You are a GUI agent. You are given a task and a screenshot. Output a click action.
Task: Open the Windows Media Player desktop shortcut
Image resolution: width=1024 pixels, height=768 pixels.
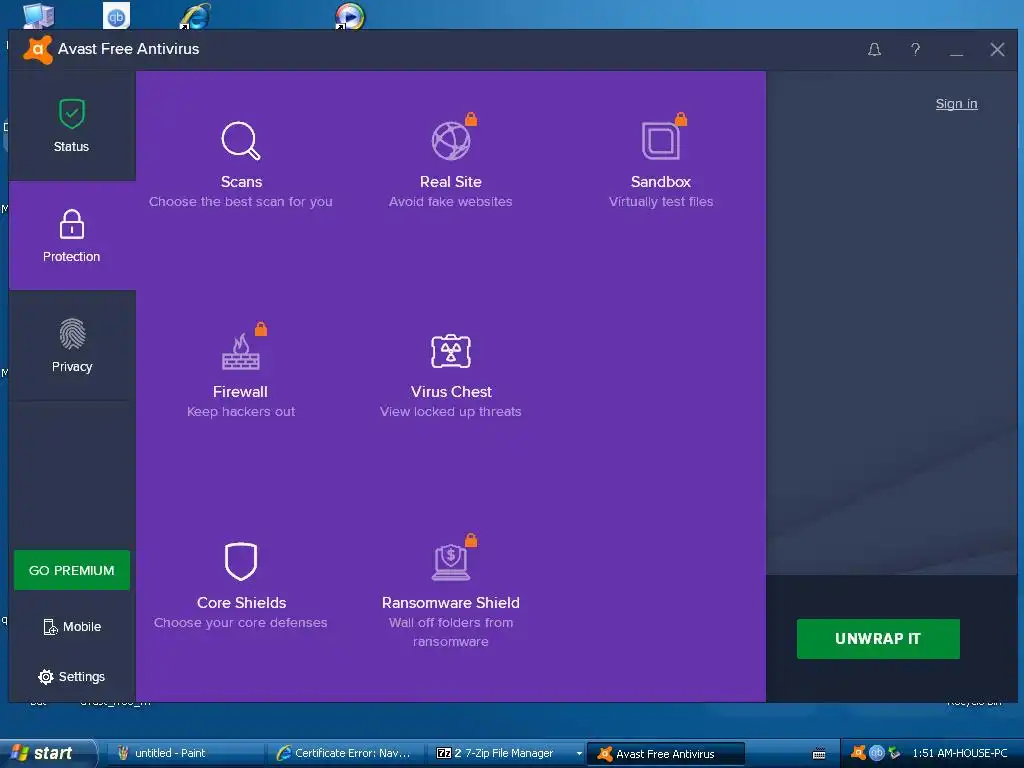pyautogui.click(x=350, y=16)
